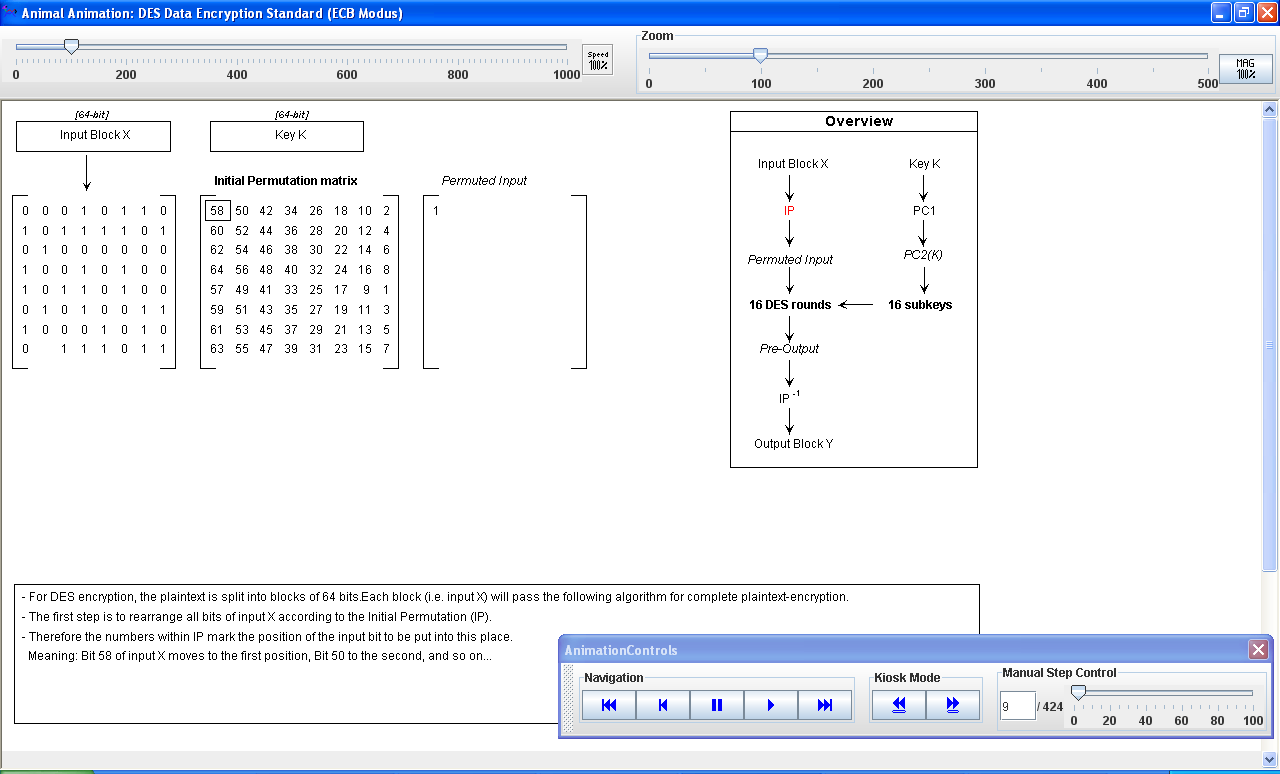The height and width of the screenshot is (774, 1280).
Task: Click the '/ 424' total steps label
Action: coord(1051,706)
